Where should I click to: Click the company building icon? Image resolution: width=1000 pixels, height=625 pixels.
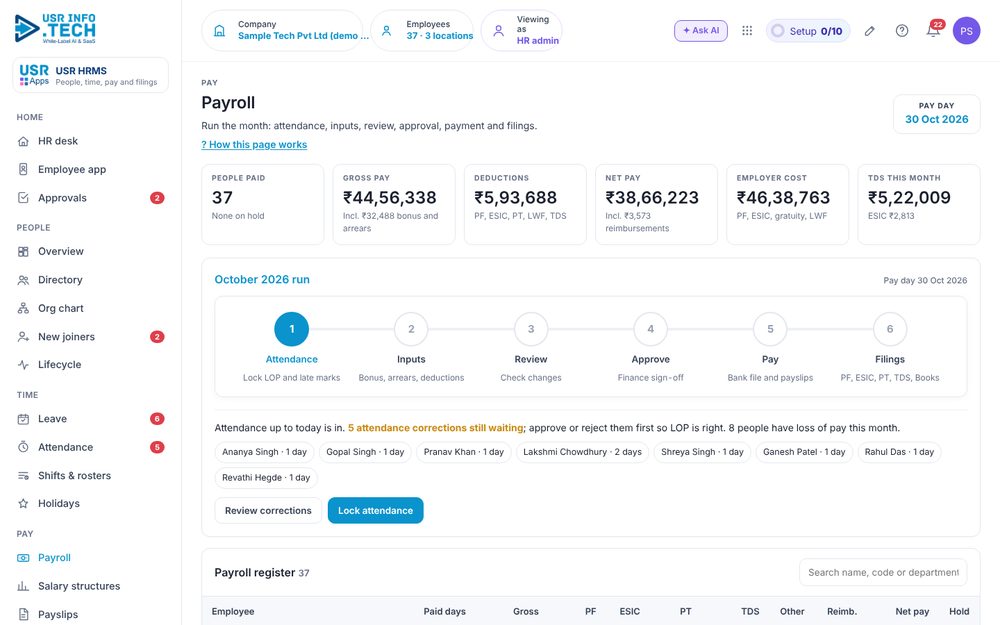tap(219, 31)
